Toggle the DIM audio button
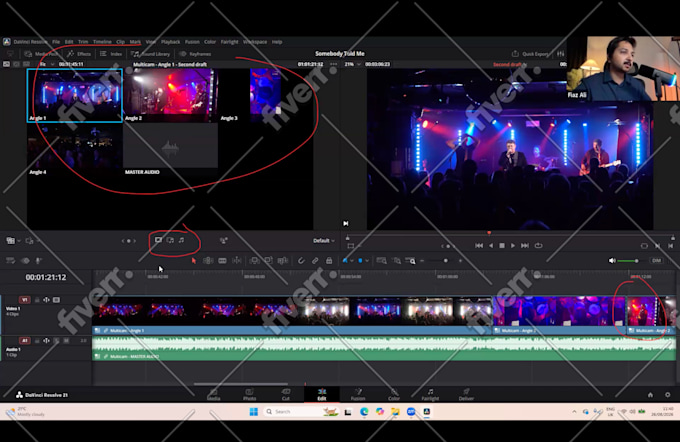The width and height of the screenshot is (680, 442). pyautogui.click(x=656, y=261)
